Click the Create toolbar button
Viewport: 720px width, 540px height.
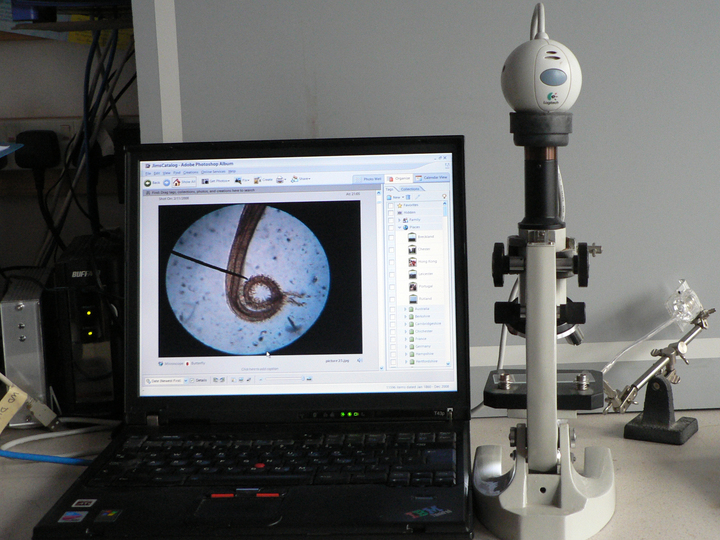pyautogui.click(x=264, y=180)
